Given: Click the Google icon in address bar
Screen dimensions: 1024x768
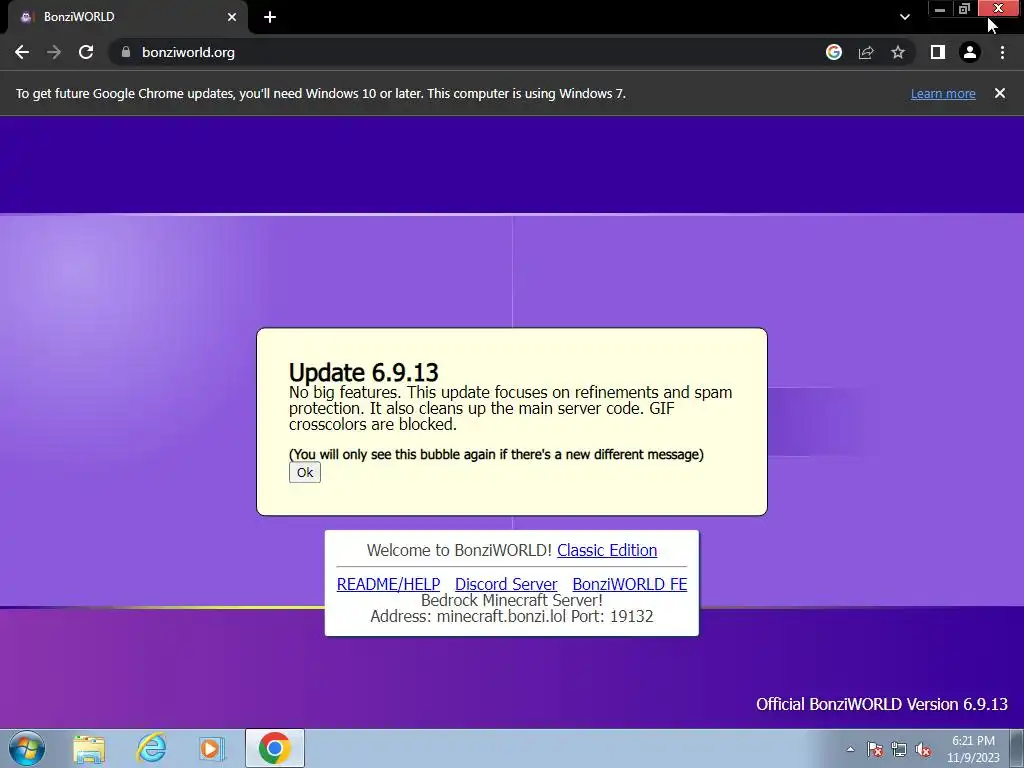Looking at the screenshot, I should 834,52.
